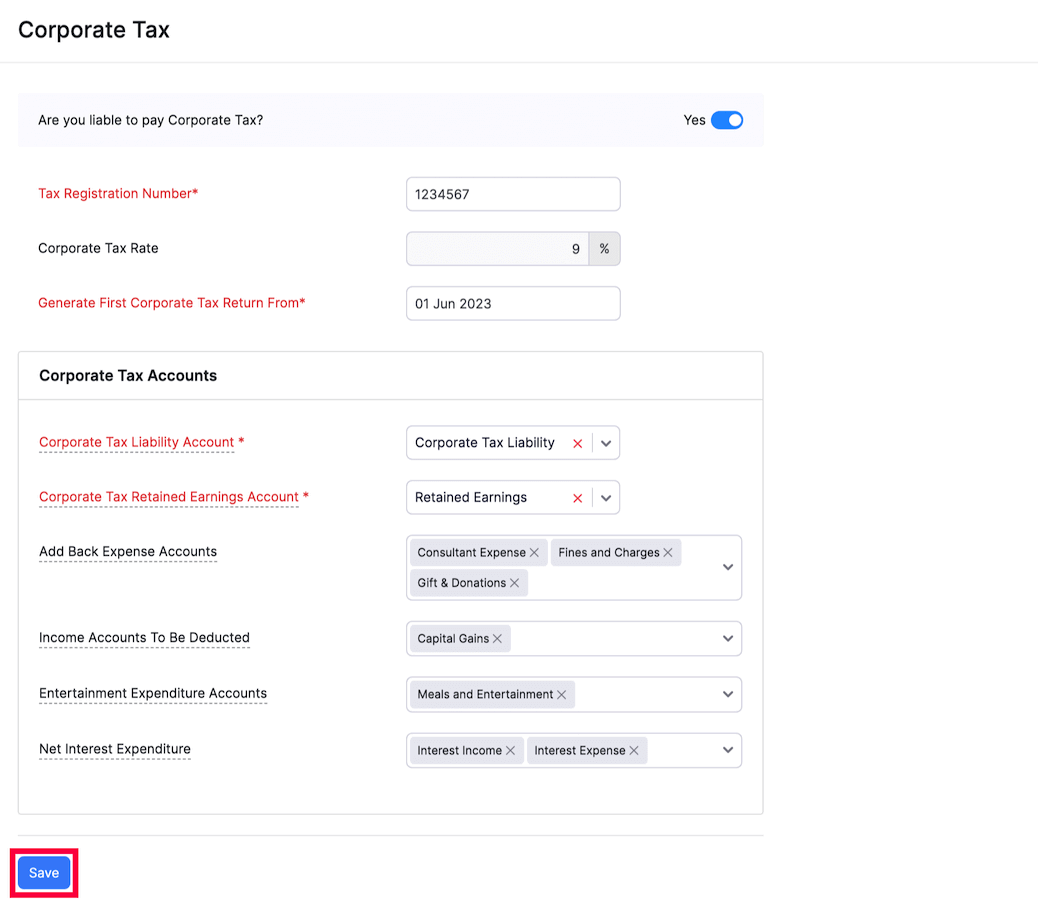Viewport: 1038px width, 910px height.
Task: Clear the Retained Earnings account selection
Action: pyautogui.click(x=577, y=497)
